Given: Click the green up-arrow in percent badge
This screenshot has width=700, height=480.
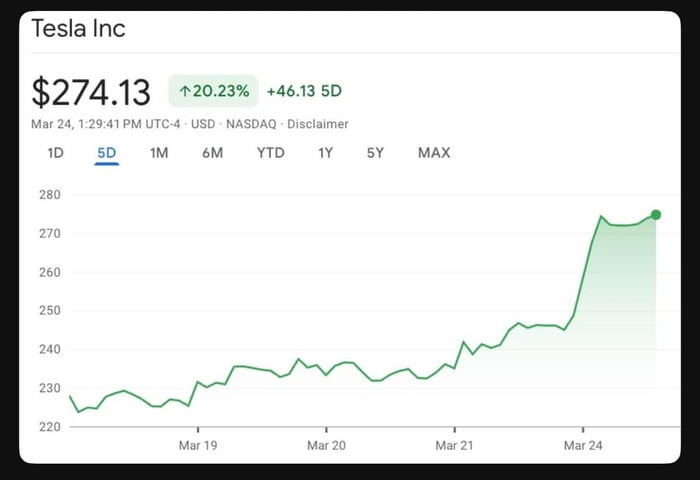Looking at the screenshot, I should pyautogui.click(x=184, y=92).
